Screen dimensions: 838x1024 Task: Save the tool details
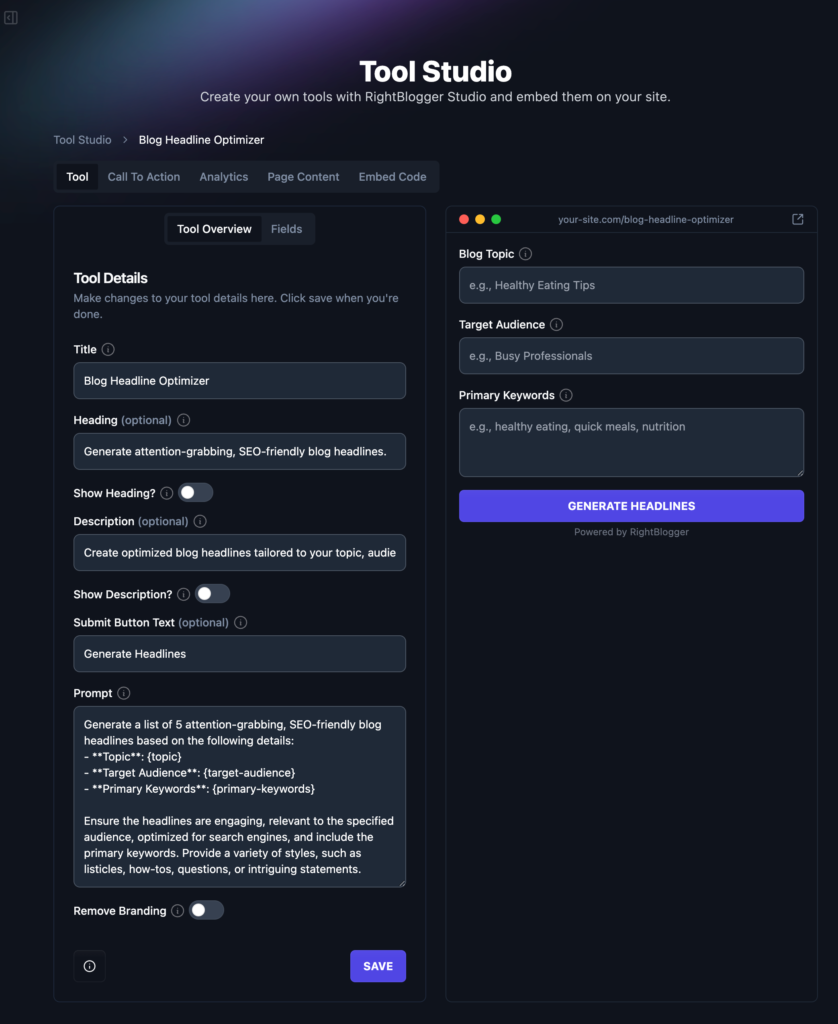point(377,966)
